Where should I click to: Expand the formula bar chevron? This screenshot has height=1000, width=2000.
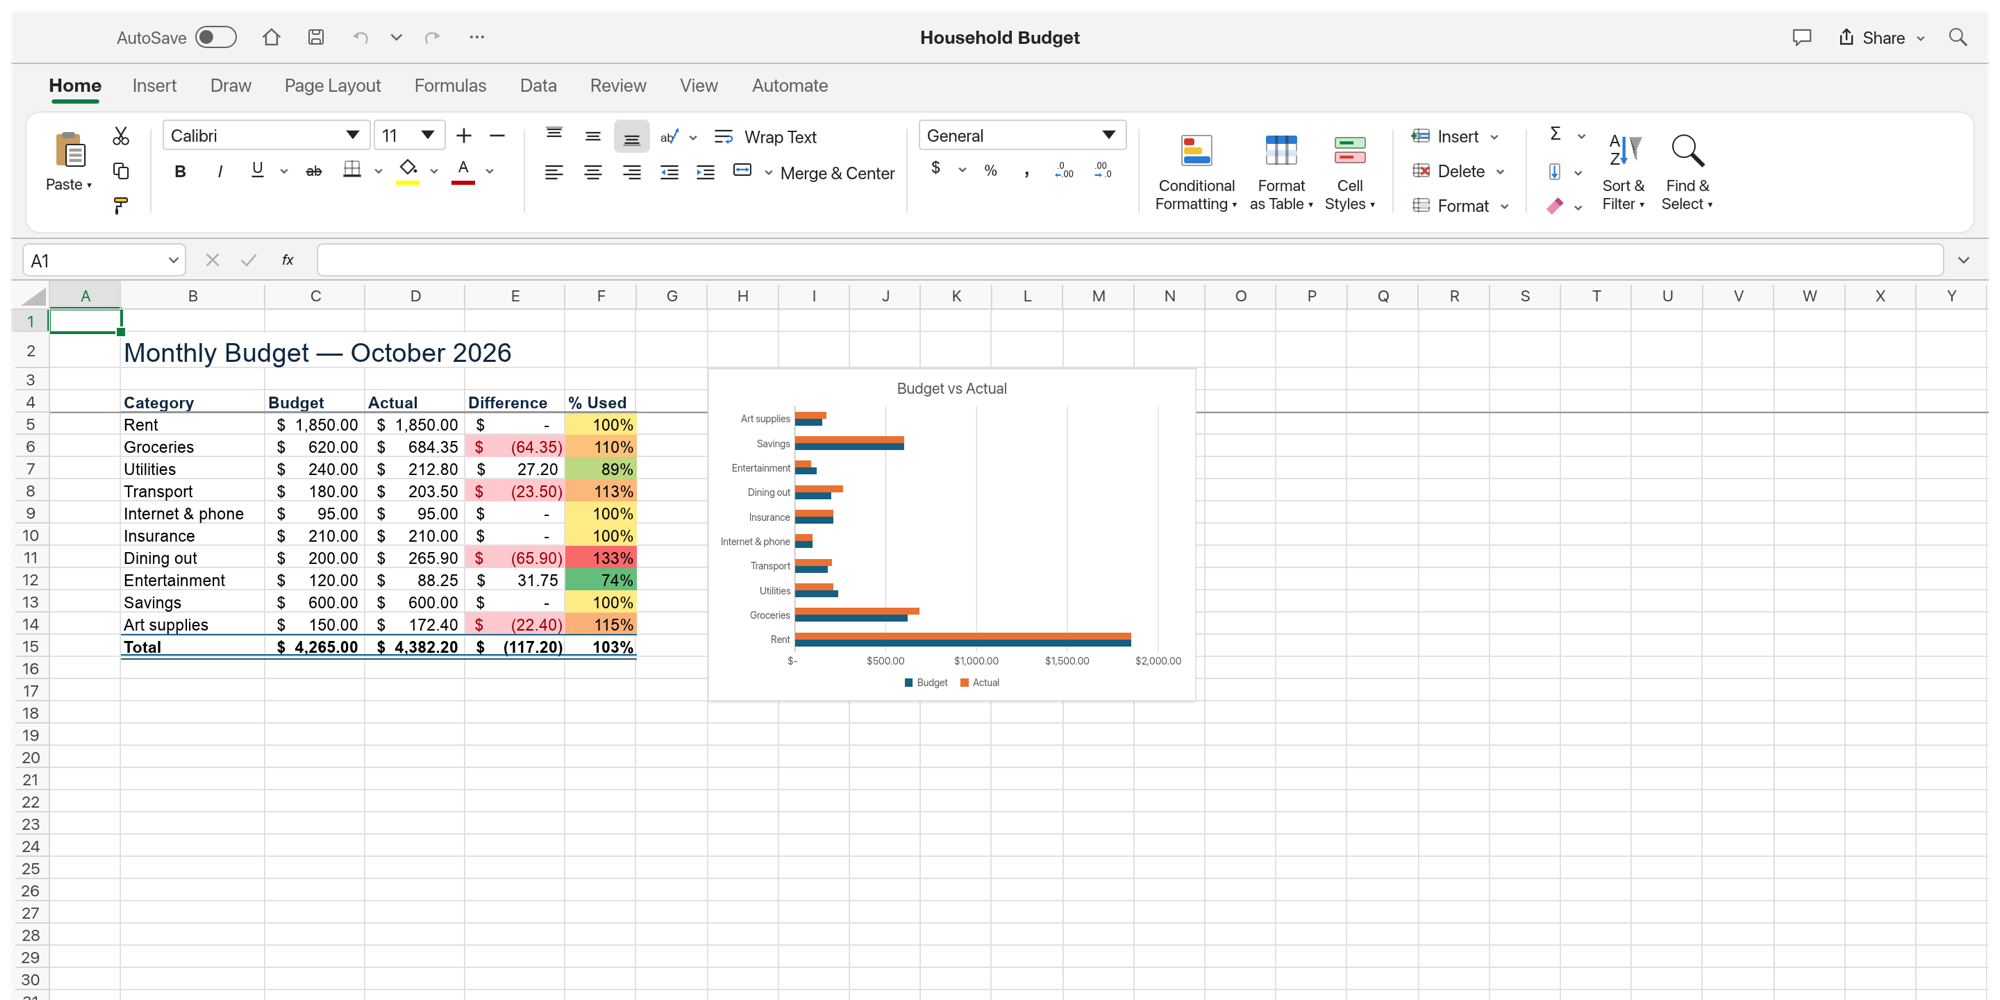1964,260
